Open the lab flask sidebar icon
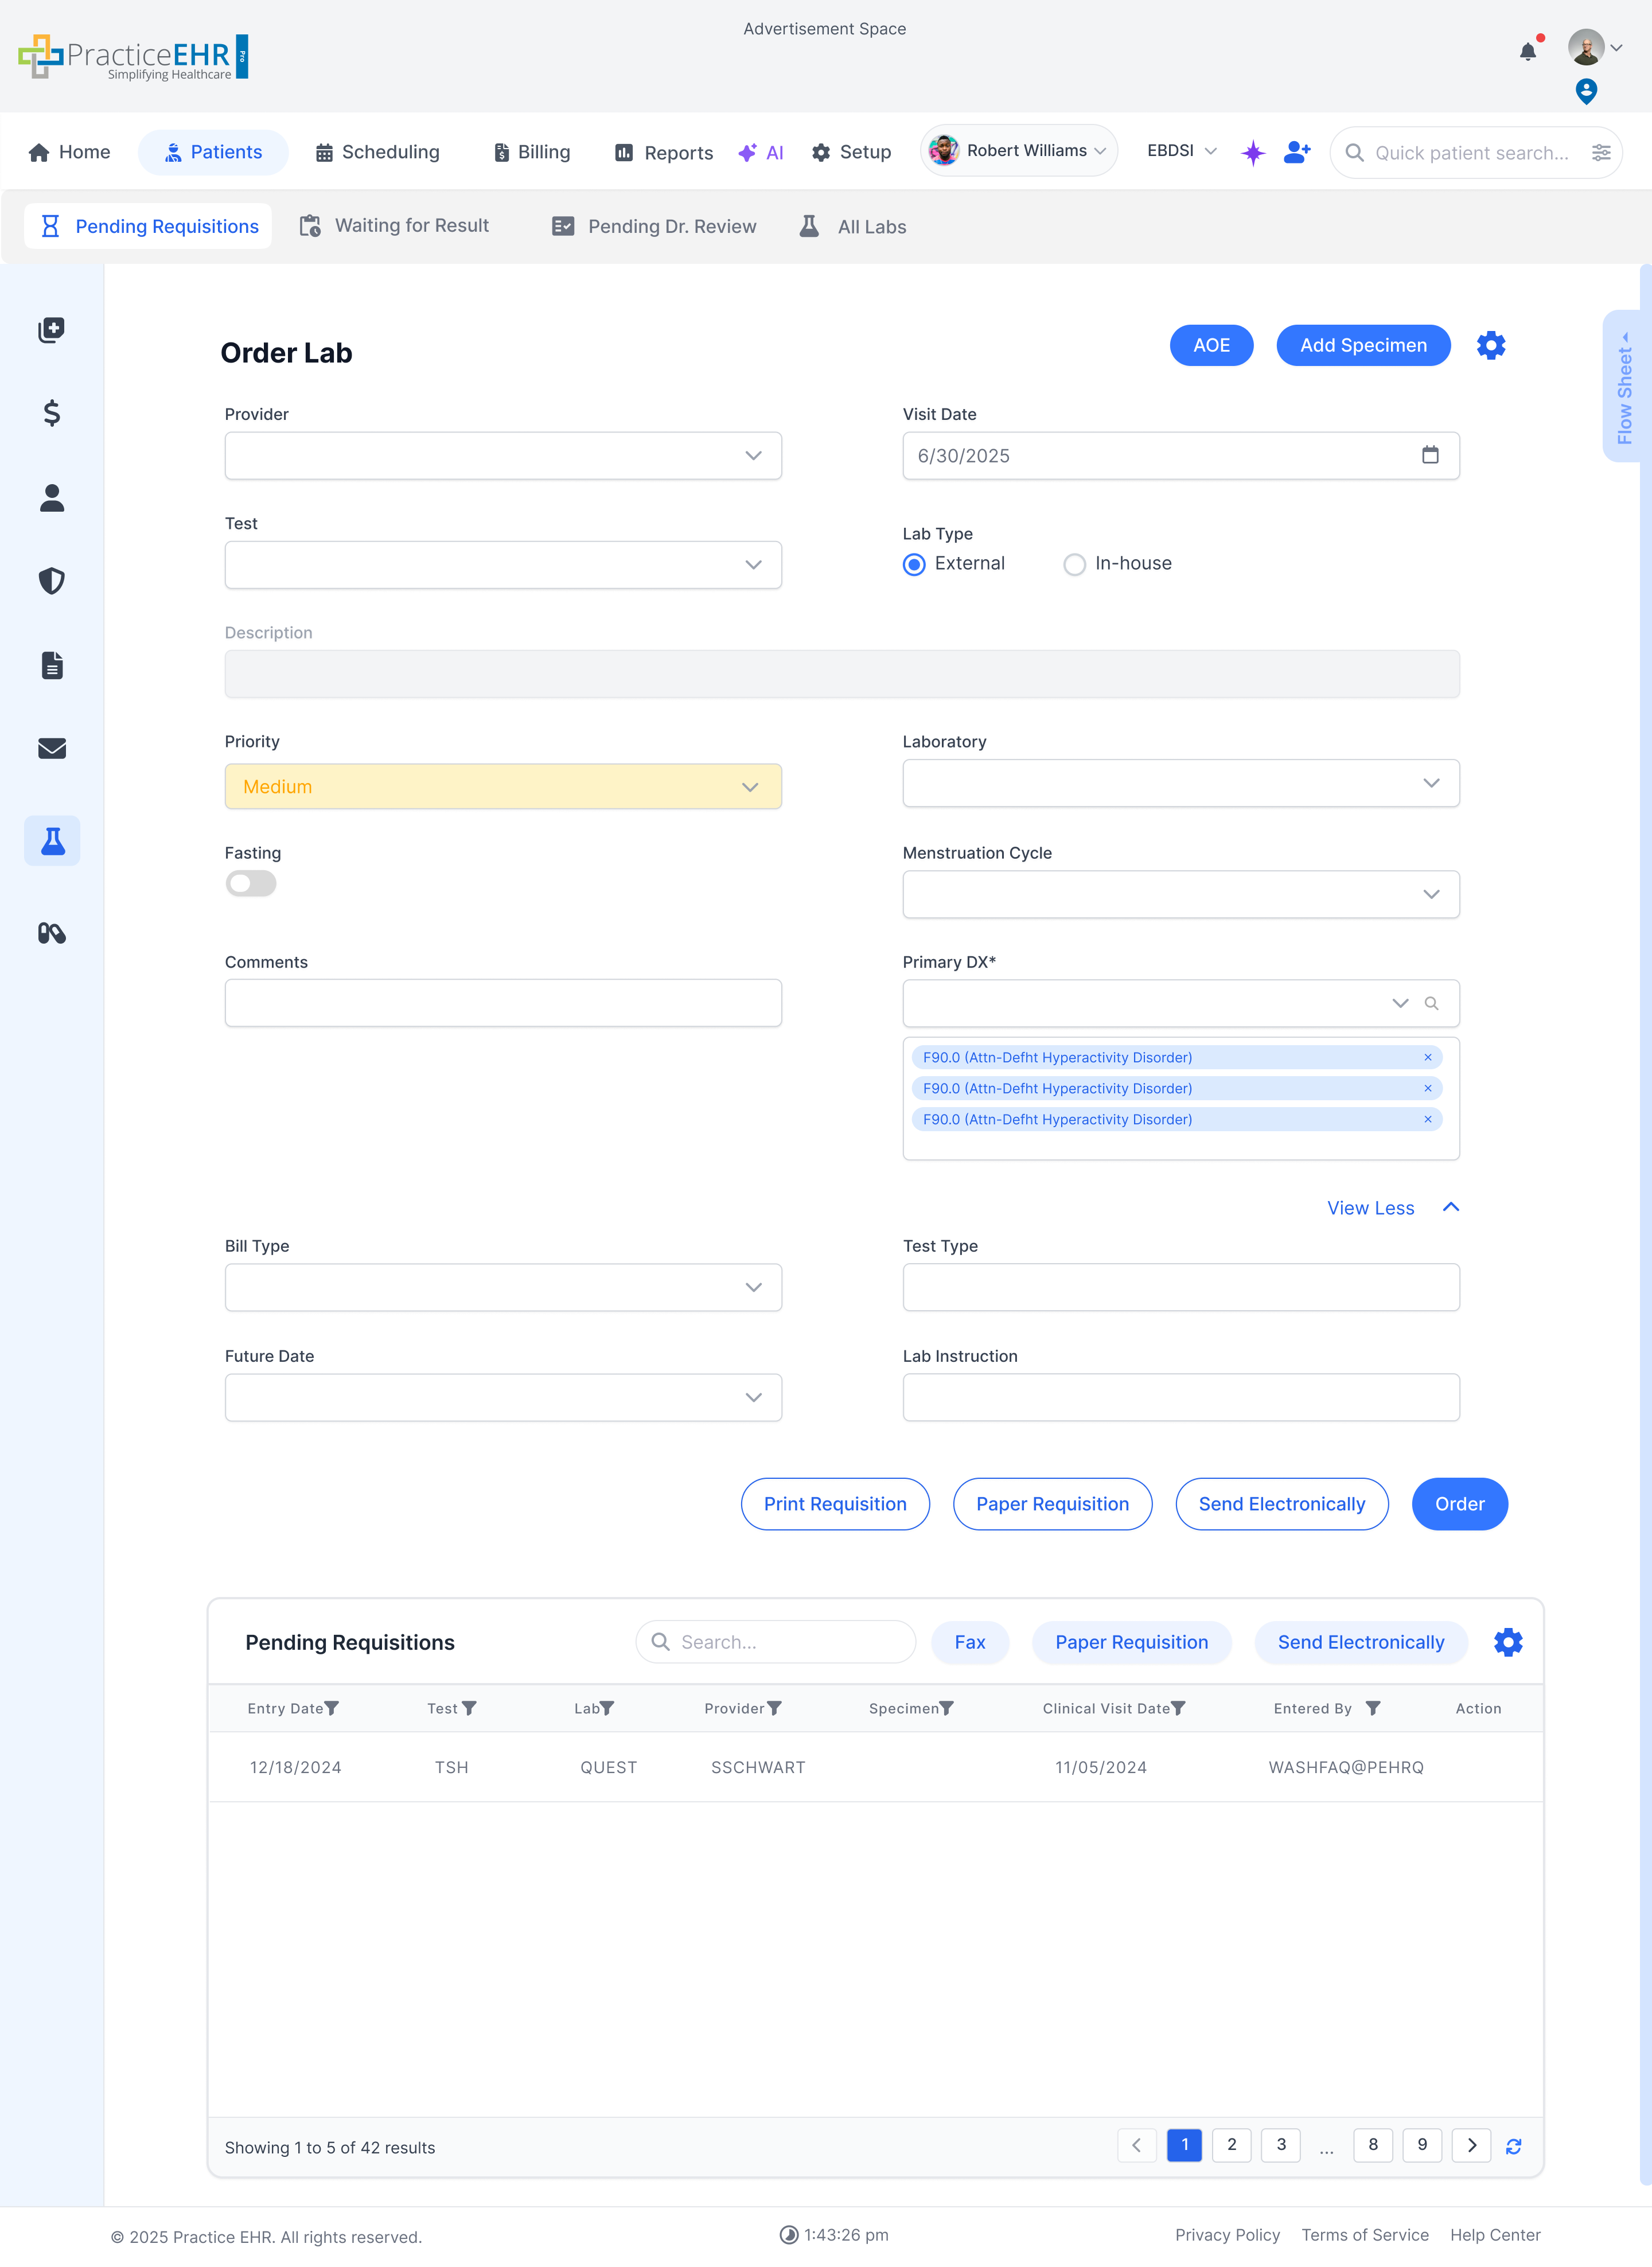 click(51, 841)
